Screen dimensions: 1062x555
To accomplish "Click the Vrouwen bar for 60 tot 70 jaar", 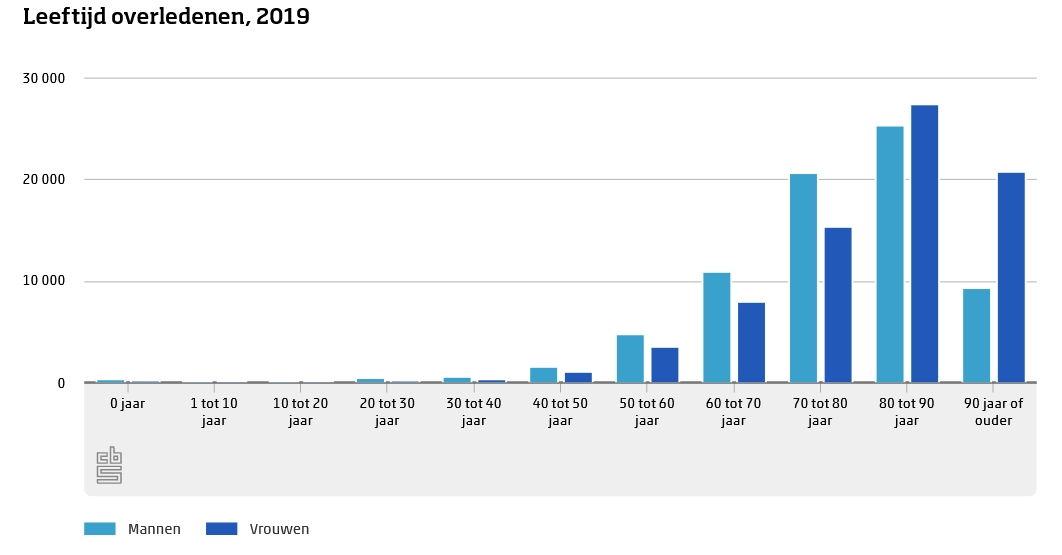I will tap(751, 342).
